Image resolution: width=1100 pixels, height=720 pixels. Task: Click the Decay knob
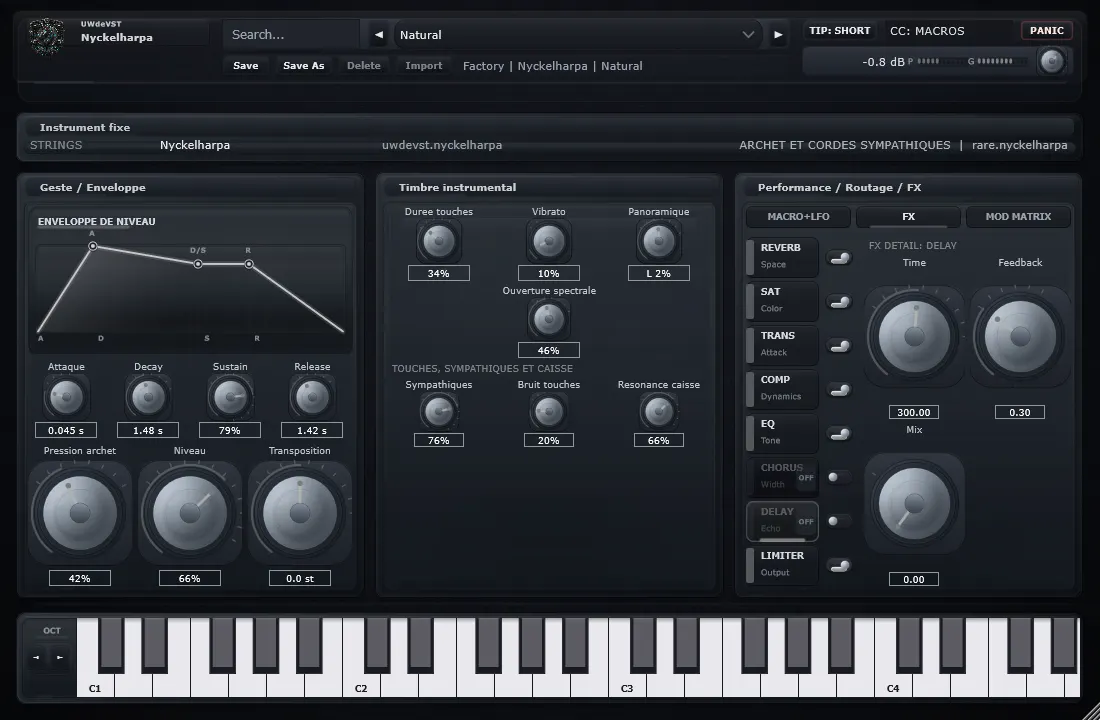click(x=148, y=397)
